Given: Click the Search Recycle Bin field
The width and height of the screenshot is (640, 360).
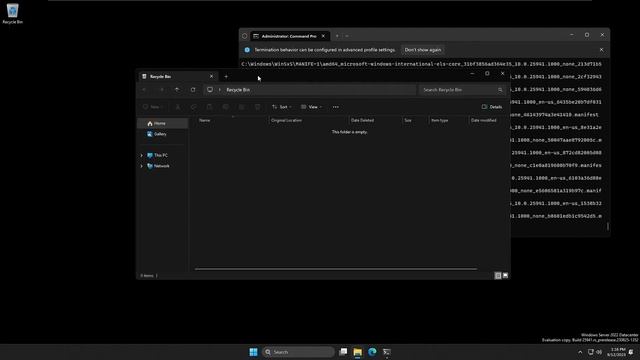Looking at the screenshot, I should click(x=463, y=90).
